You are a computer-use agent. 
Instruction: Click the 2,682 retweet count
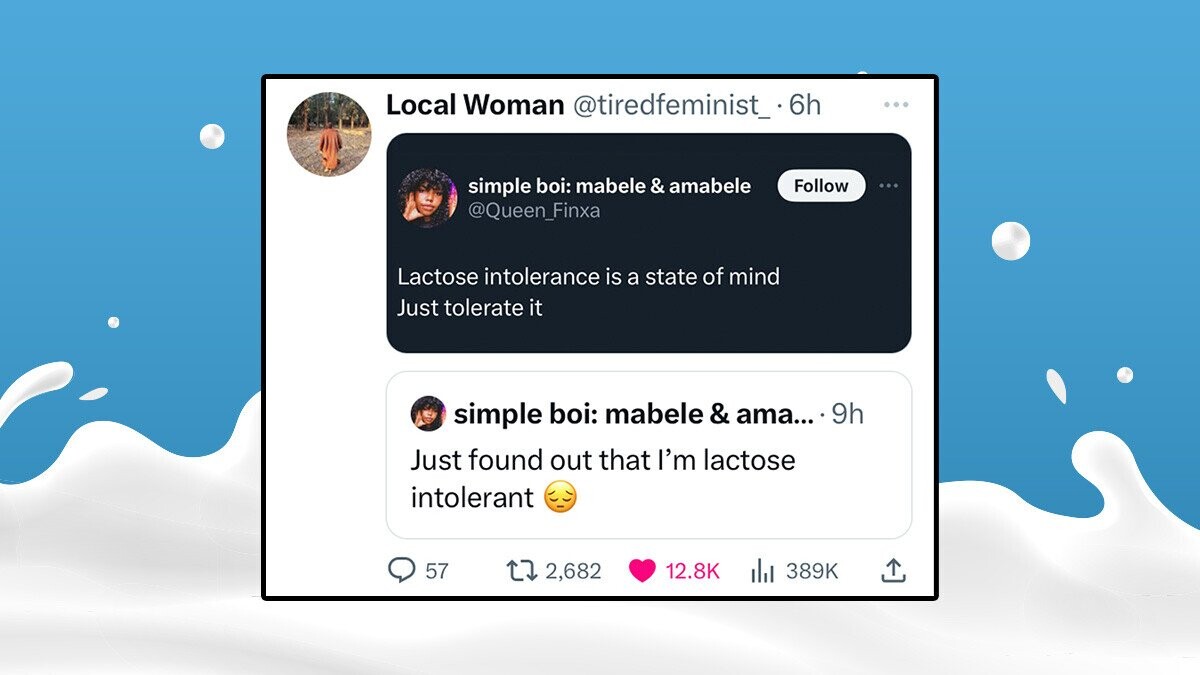[574, 571]
